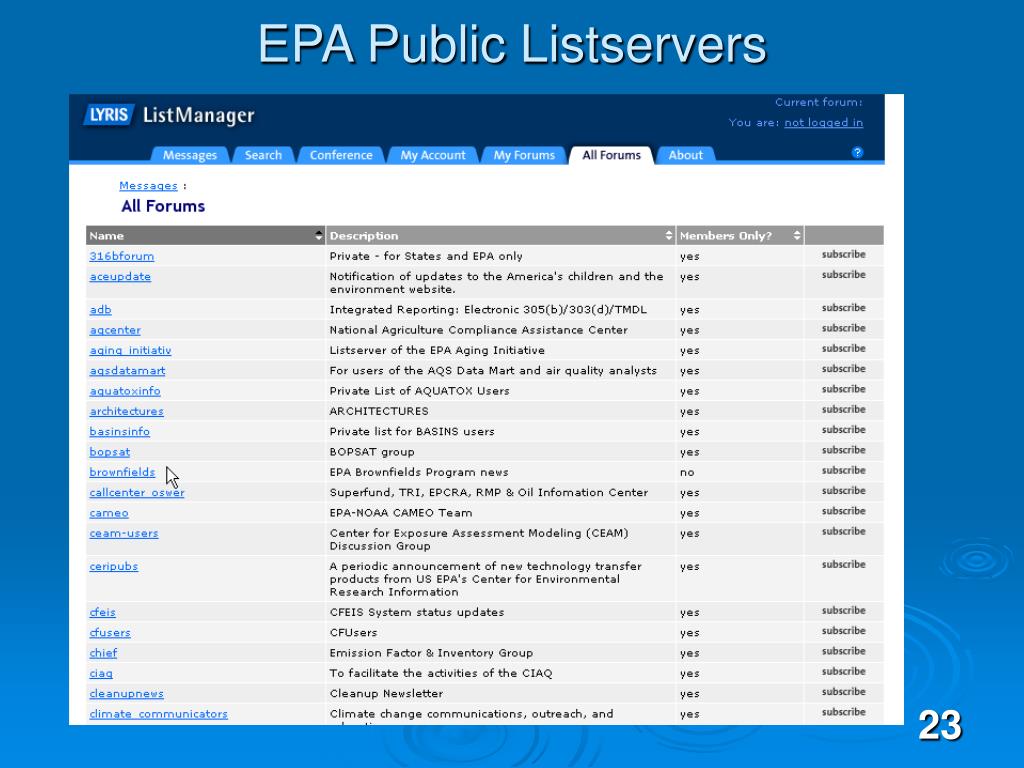Go to the architectures forum
Viewport: 1024px width, 768px height.
pos(127,411)
